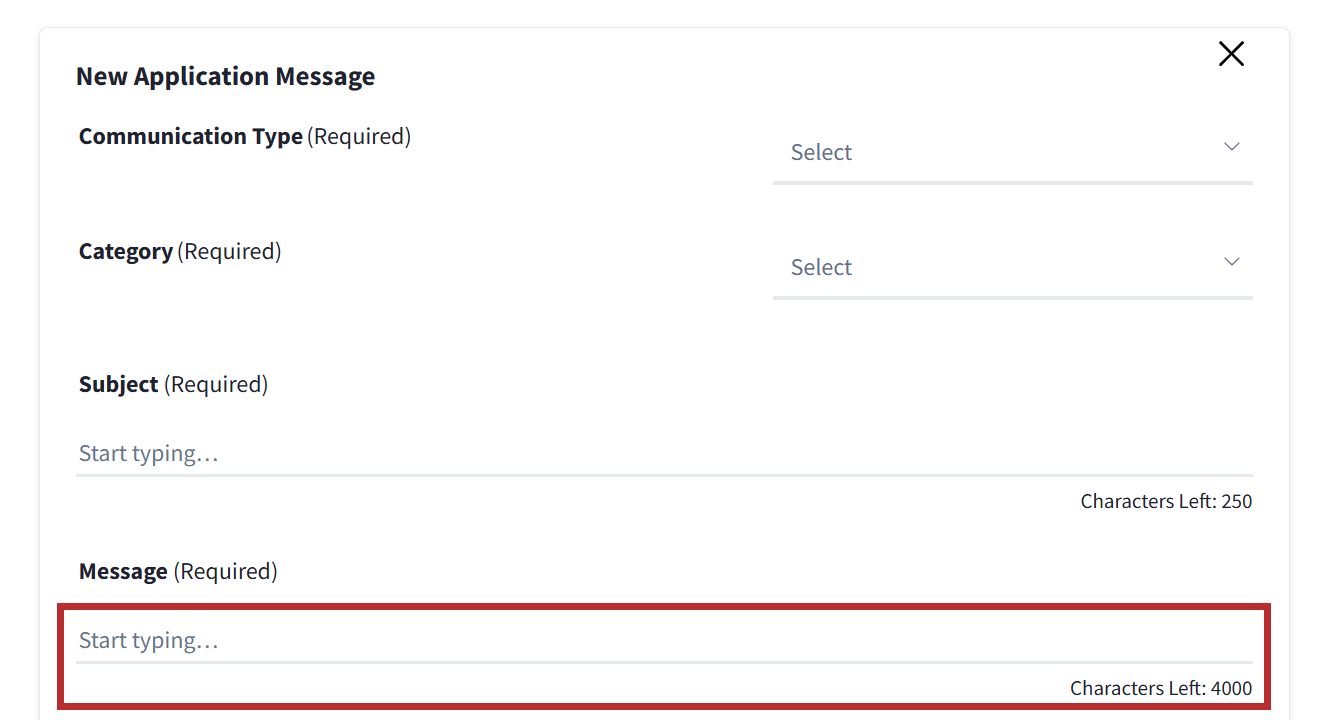This screenshot has width=1332, height=720.
Task: Click the Category field label
Action: 126,252
